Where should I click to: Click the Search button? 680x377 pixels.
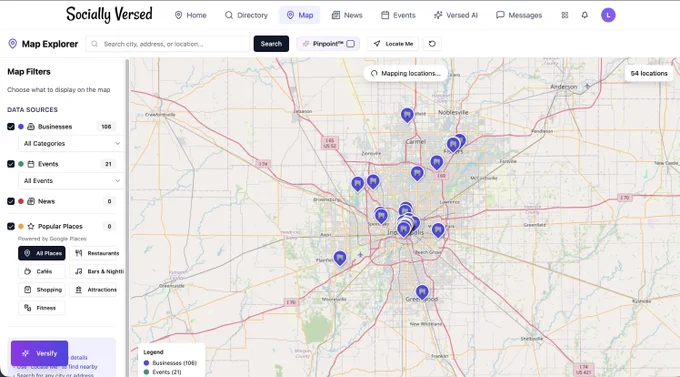271,44
